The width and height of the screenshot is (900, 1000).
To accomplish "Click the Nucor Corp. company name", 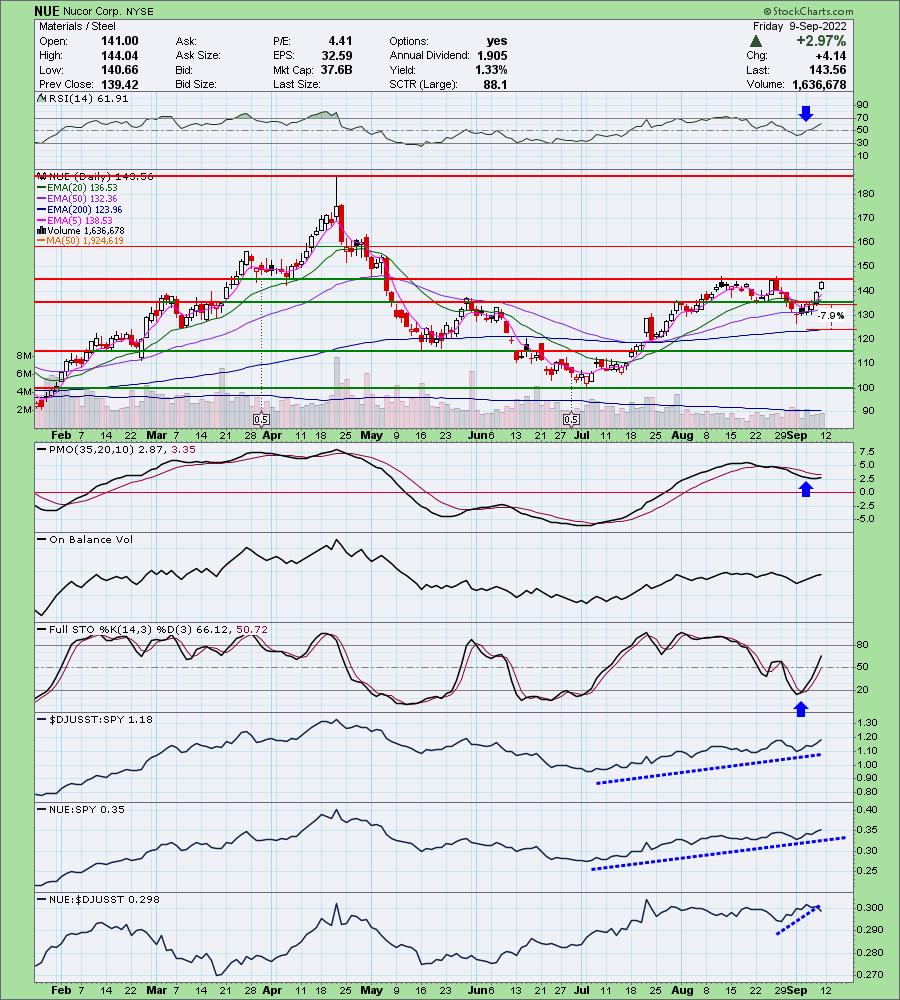I will click(x=90, y=11).
